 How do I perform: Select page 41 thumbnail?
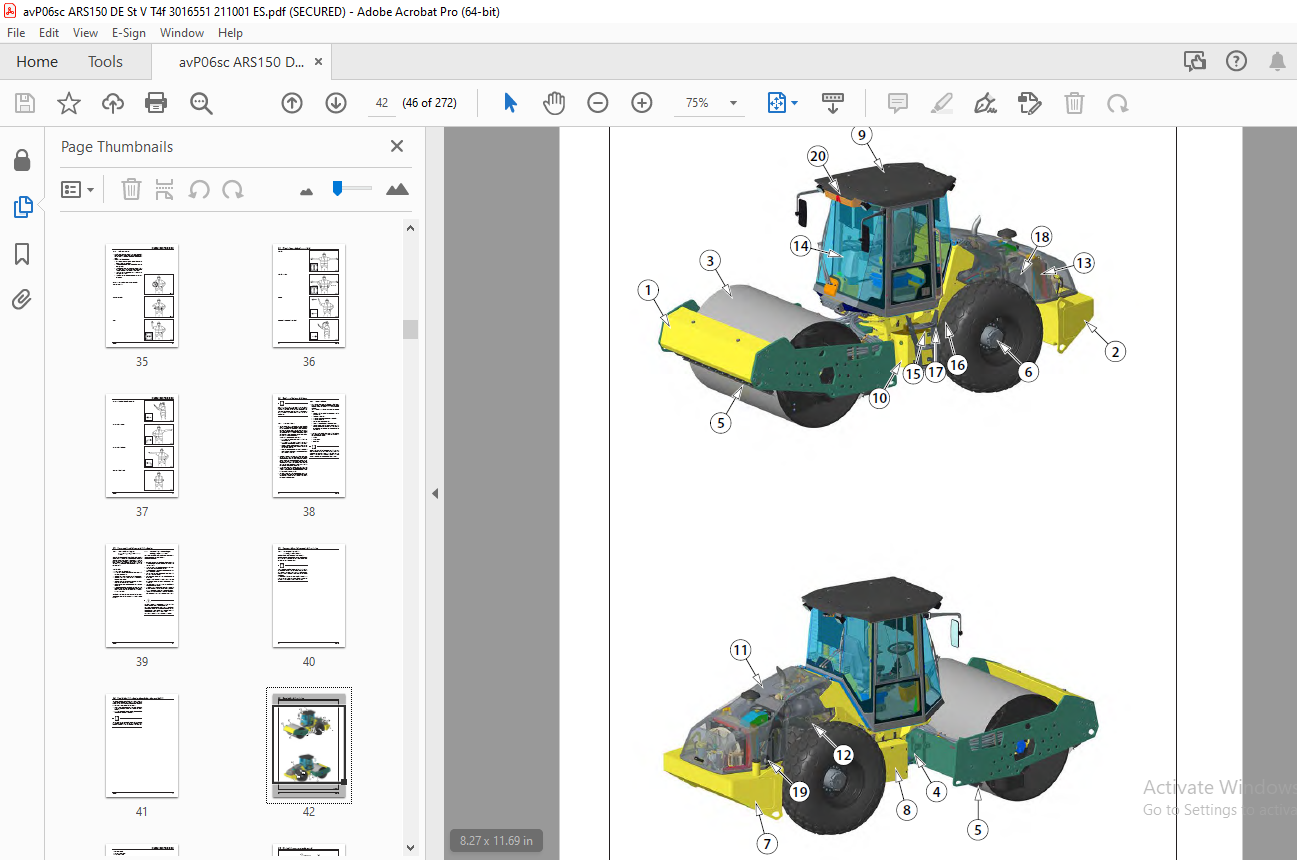142,746
